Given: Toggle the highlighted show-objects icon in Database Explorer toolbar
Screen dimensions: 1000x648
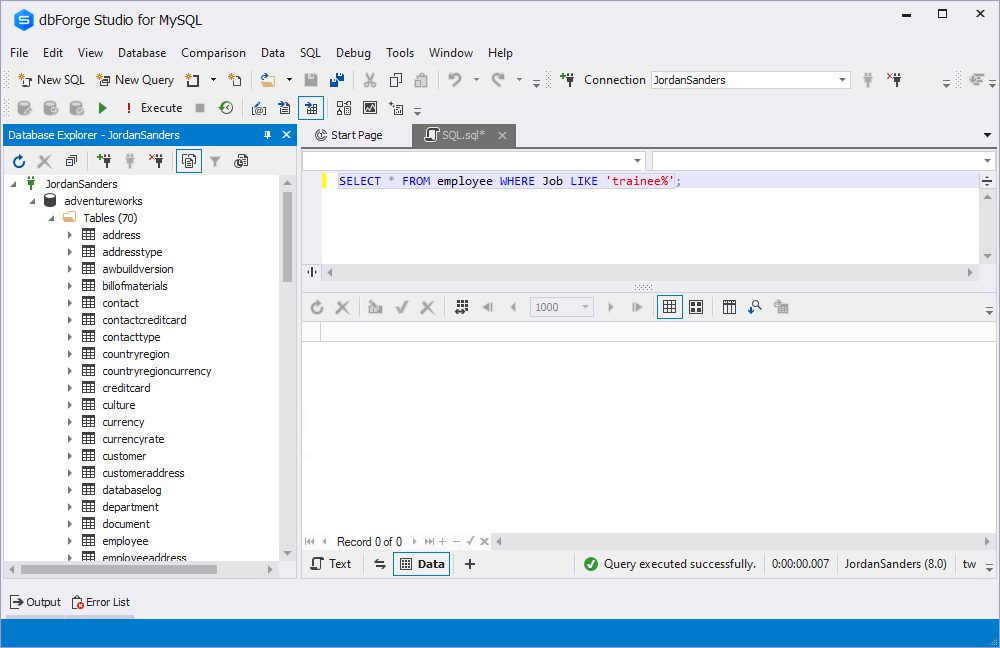Looking at the screenshot, I should 189,161.
